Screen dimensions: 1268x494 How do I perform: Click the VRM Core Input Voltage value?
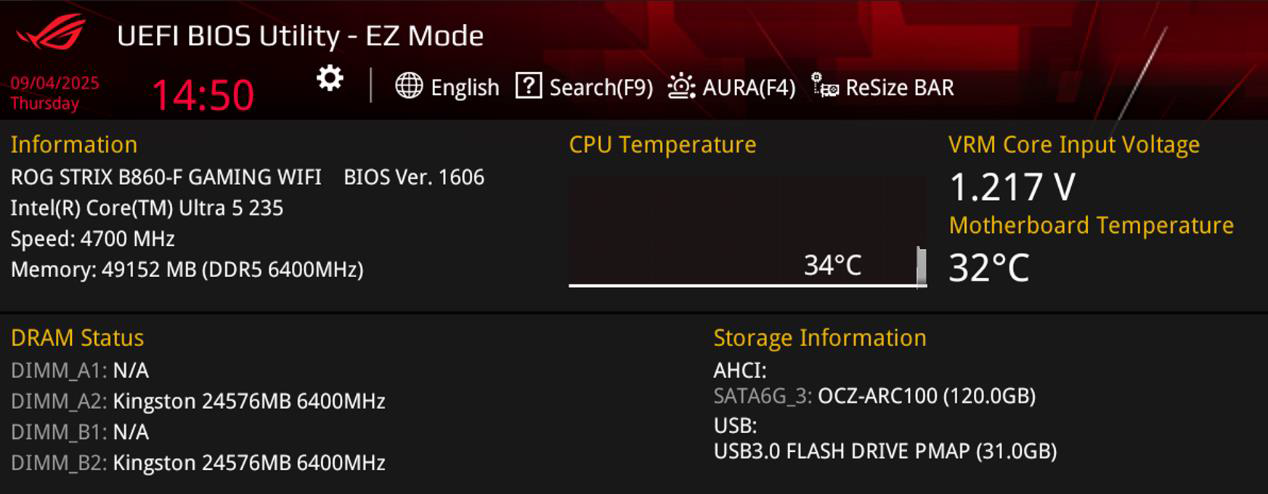(1012, 187)
